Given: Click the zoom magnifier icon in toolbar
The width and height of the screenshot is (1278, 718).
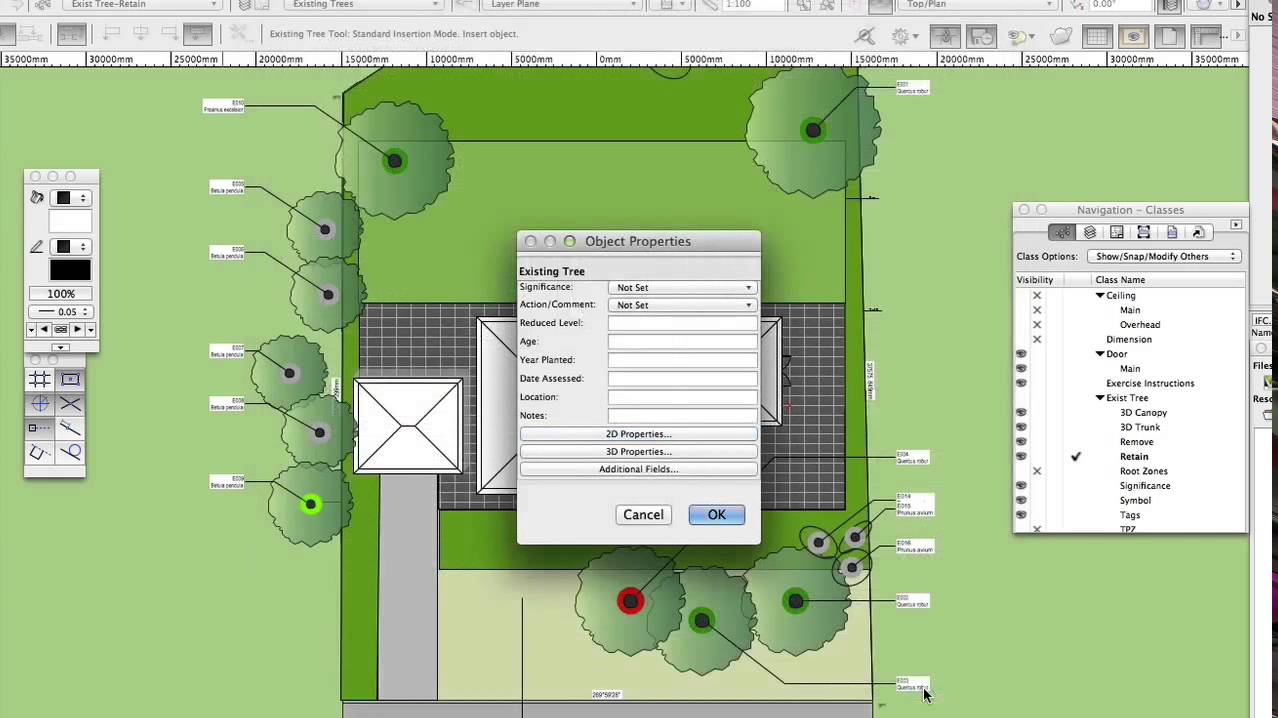Looking at the screenshot, I should 867,37.
